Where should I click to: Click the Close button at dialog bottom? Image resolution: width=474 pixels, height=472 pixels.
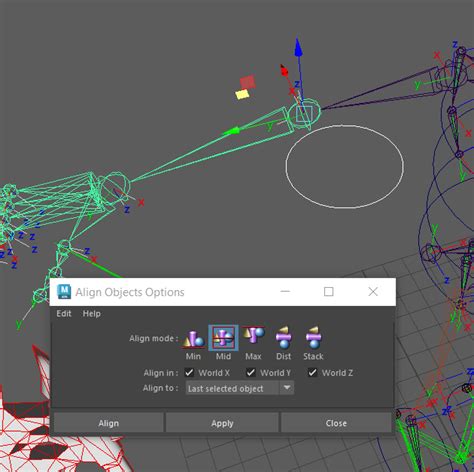(x=336, y=423)
